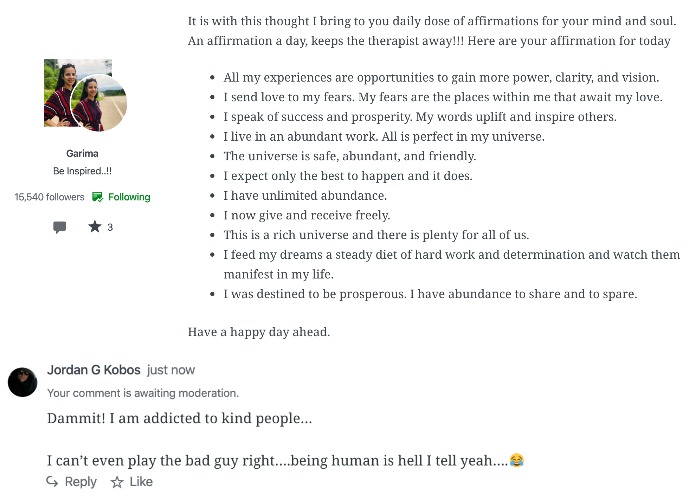View the 15,540 followers list
The width and height of the screenshot is (689, 500).
point(49,197)
